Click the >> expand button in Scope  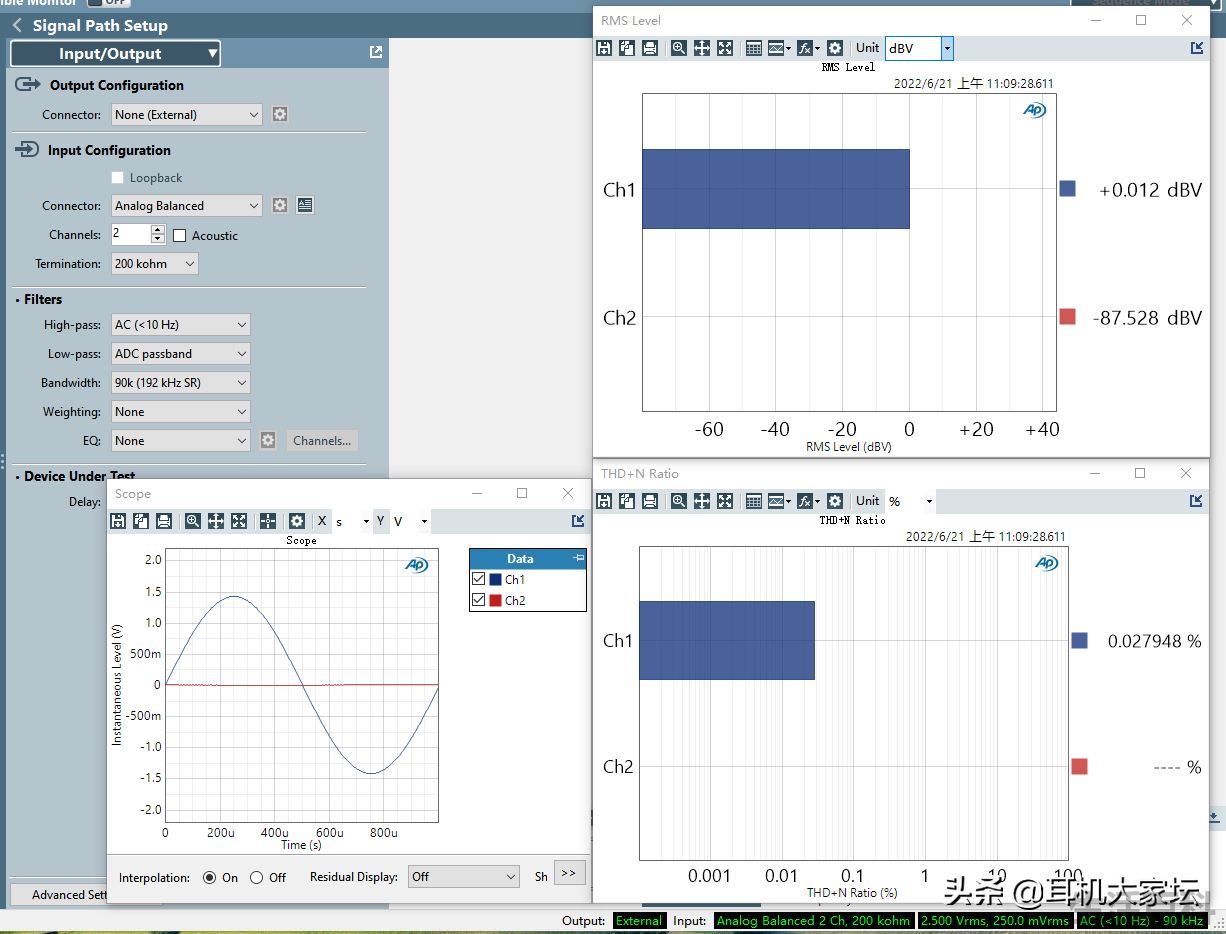point(568,873)
